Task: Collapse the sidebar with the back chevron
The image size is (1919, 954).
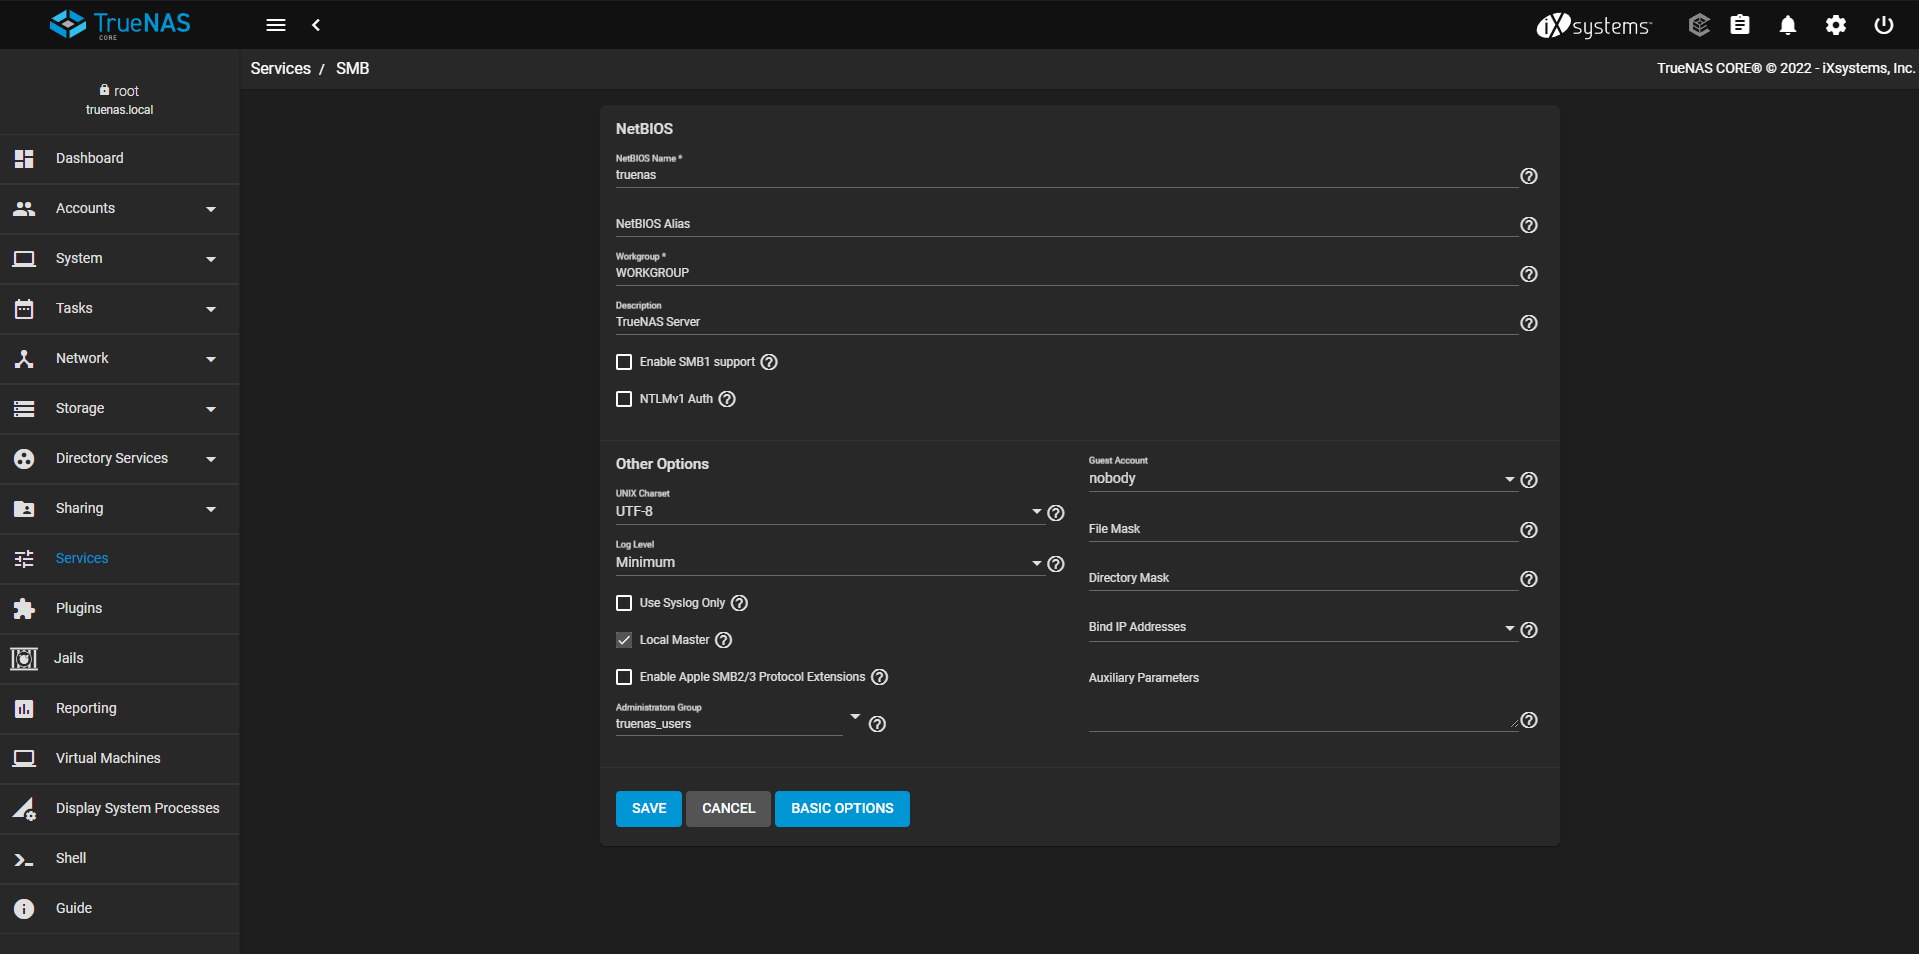Action: [316, 25]
